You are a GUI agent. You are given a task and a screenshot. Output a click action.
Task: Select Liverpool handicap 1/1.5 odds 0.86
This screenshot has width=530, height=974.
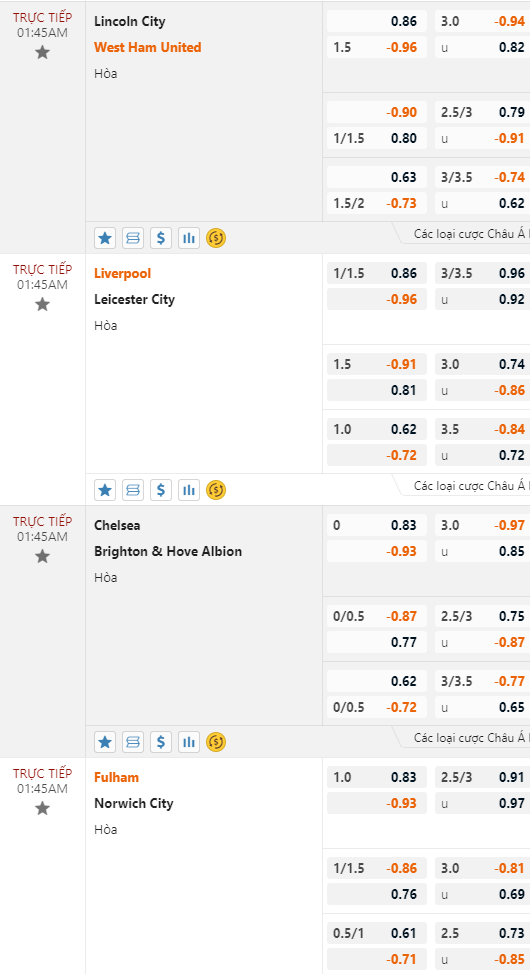click(x=377, y=273)
